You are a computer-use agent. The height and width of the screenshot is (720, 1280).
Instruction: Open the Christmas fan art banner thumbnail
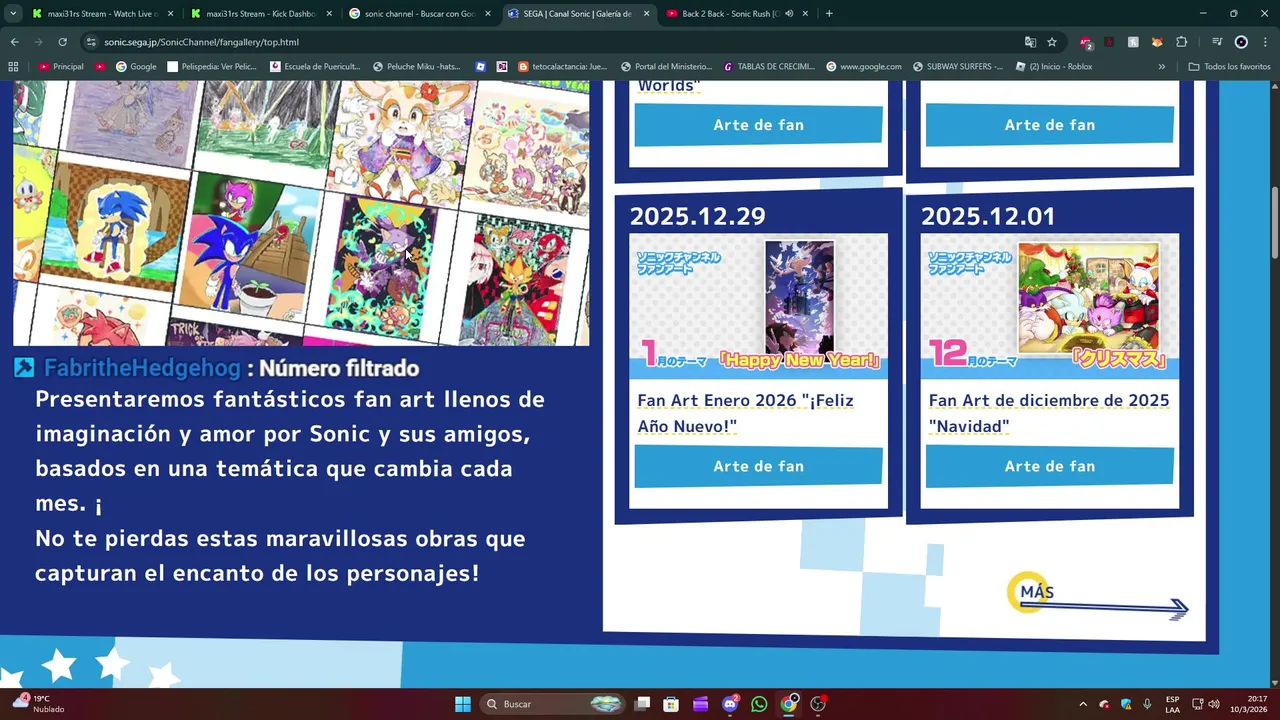tap(1050, 306)
